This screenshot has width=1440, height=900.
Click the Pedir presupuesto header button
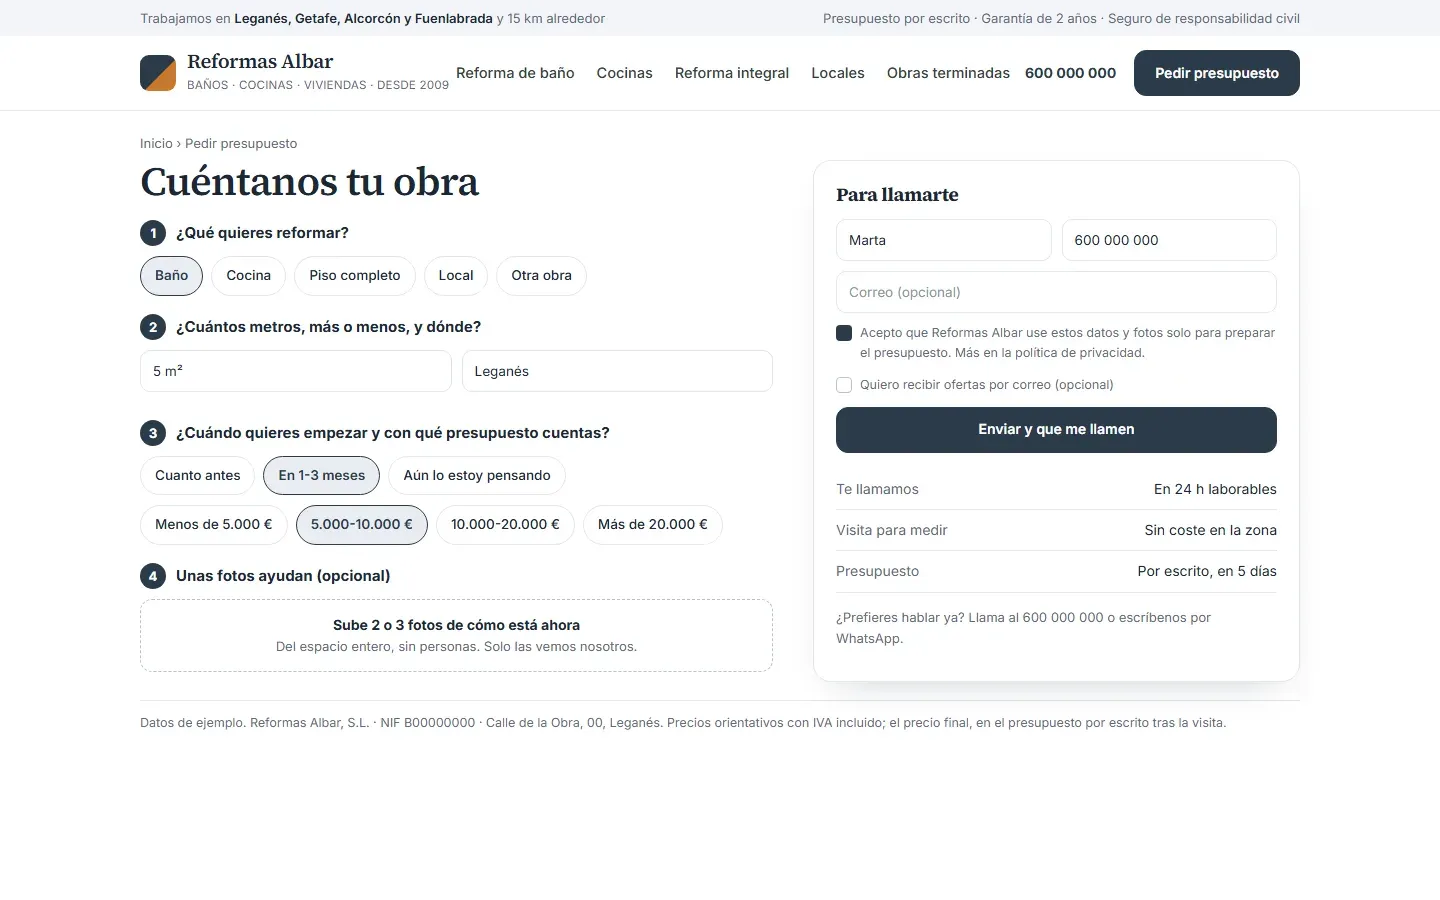[1217, 73]
